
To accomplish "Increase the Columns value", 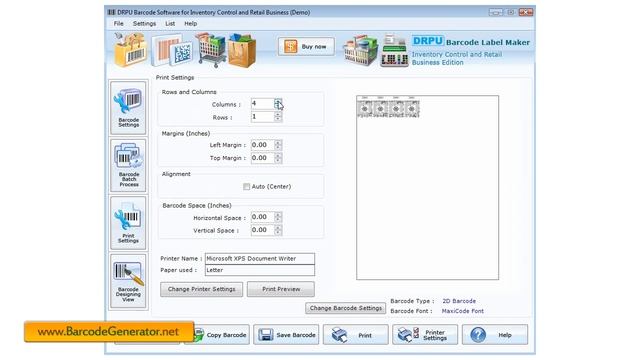I will [278, 102].
